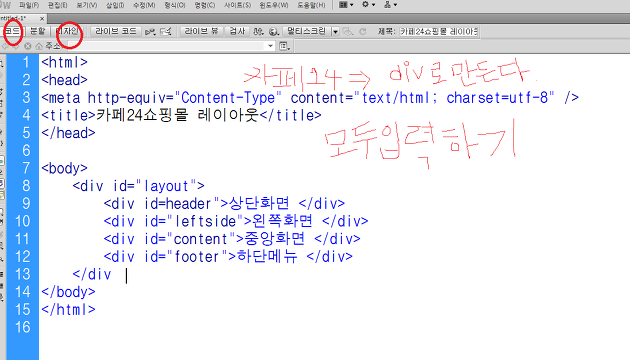Click the div id="layout" line
The image size is (630, 360).
pyautogui.click(x=139, y=186)
